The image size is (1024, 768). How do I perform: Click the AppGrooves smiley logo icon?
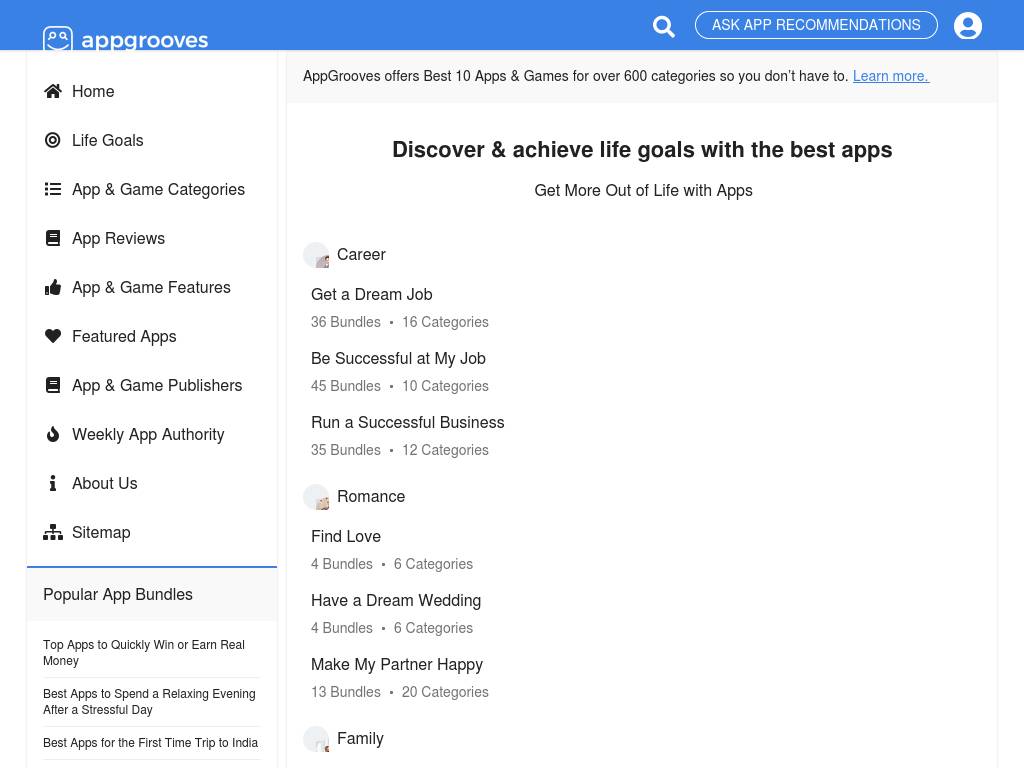tap(57, 39)
